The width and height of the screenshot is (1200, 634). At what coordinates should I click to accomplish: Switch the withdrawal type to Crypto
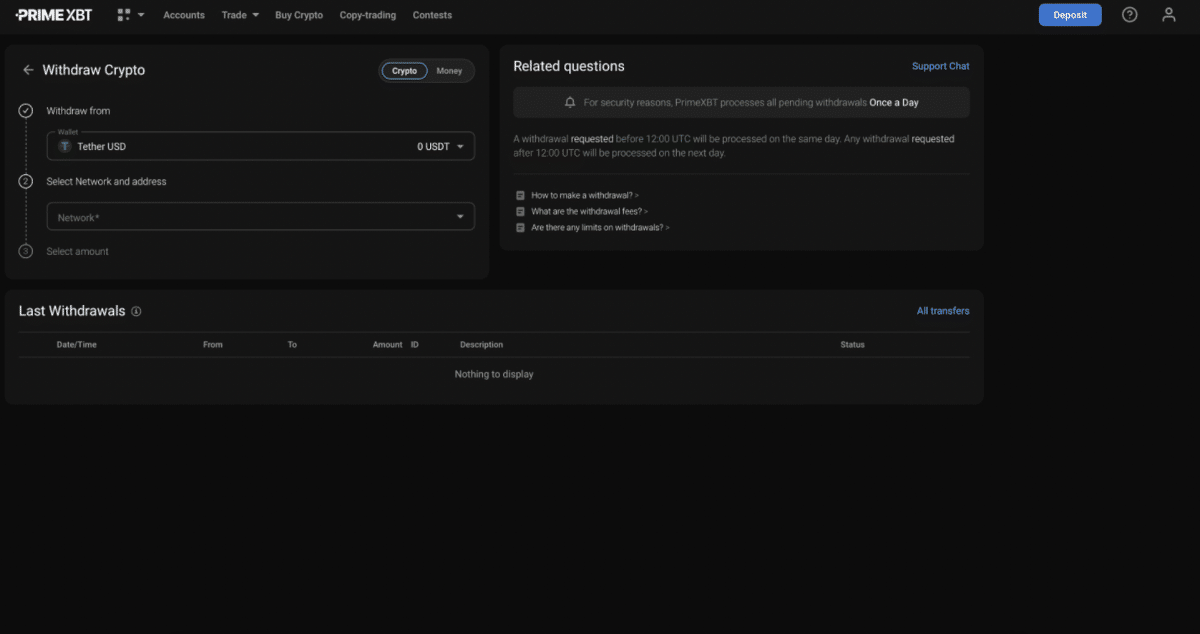(x=405, y=71)
